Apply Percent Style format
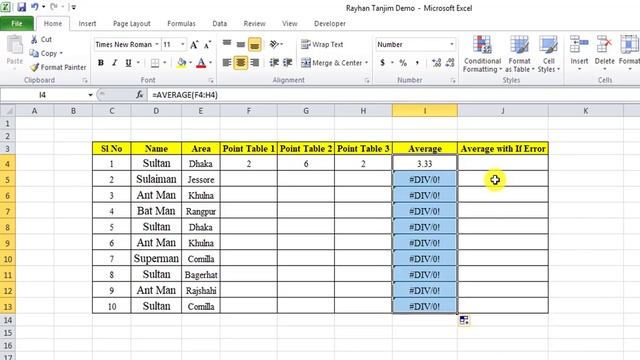The height and width of the screenshot is (360, 640). click(403, 63)
